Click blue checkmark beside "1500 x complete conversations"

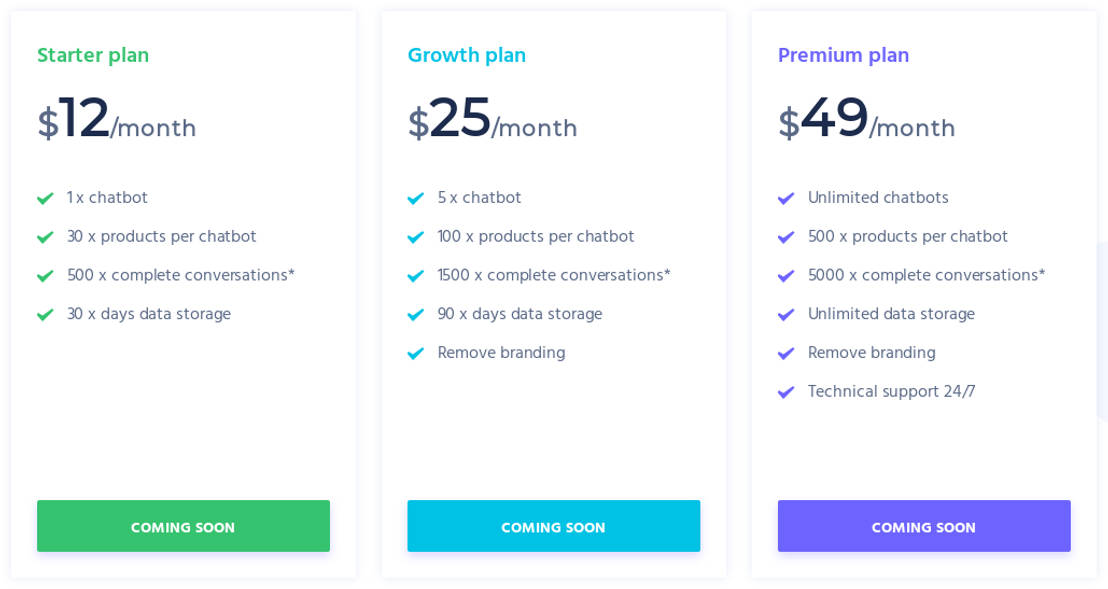click(416, 277)
